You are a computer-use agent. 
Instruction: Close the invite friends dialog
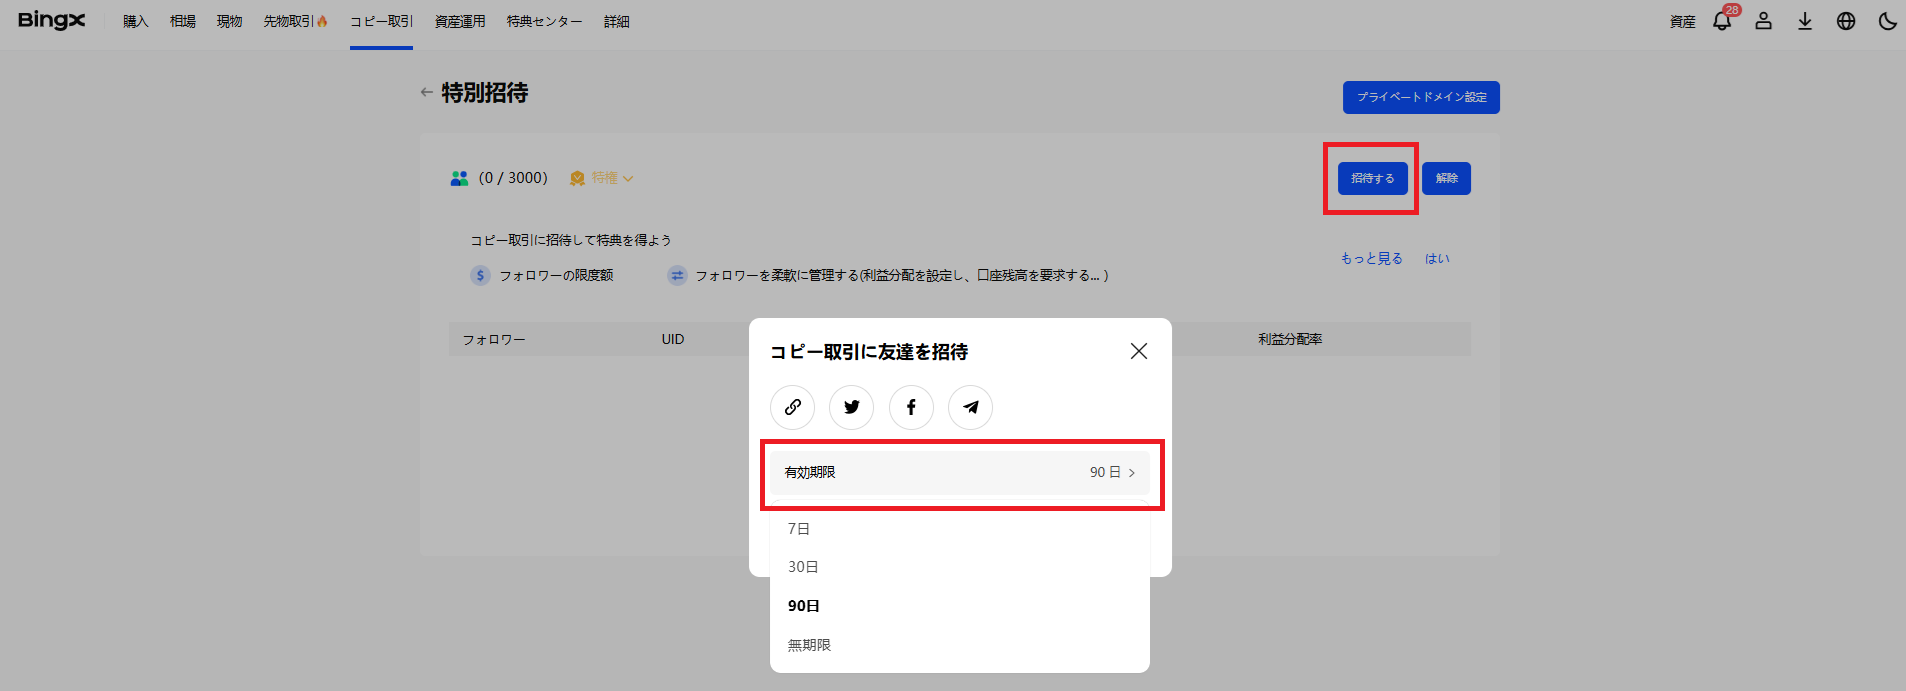(x=1138, y=351)
